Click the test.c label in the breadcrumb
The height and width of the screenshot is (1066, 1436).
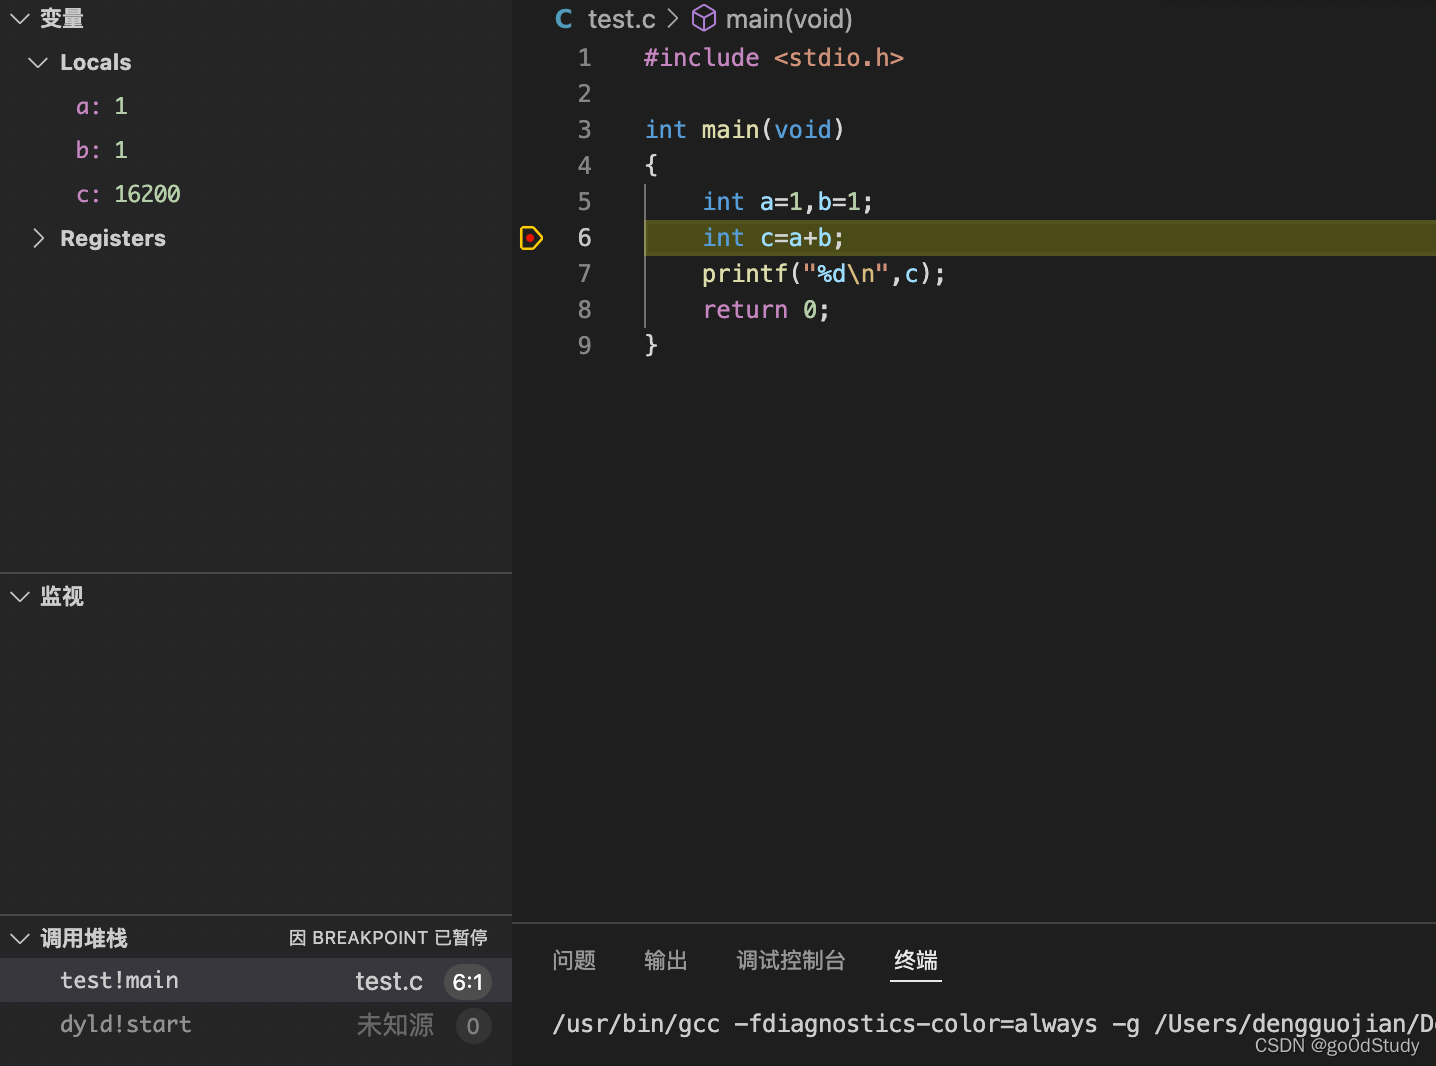point(621,18)
